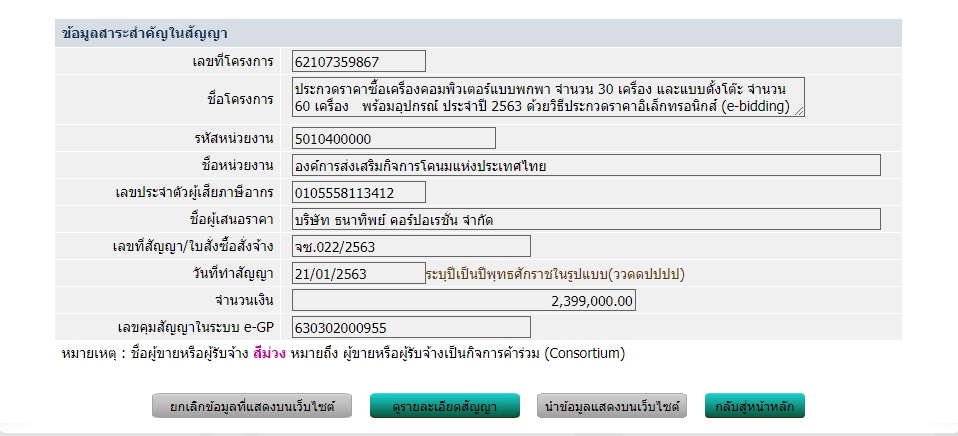Select the agency name field องค์การส่งเสริมกิจการโคนม

point(586,165)
